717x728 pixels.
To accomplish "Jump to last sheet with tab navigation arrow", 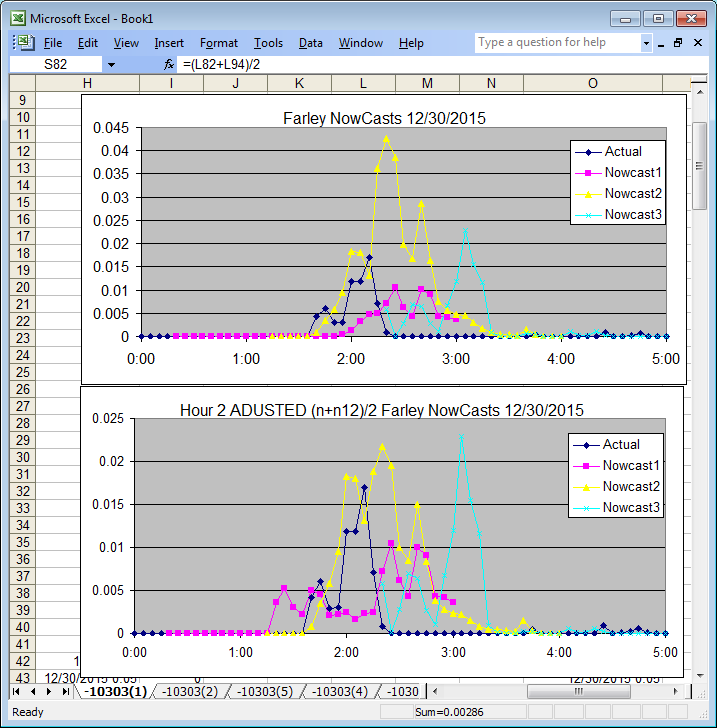I will tap(66, 692).
